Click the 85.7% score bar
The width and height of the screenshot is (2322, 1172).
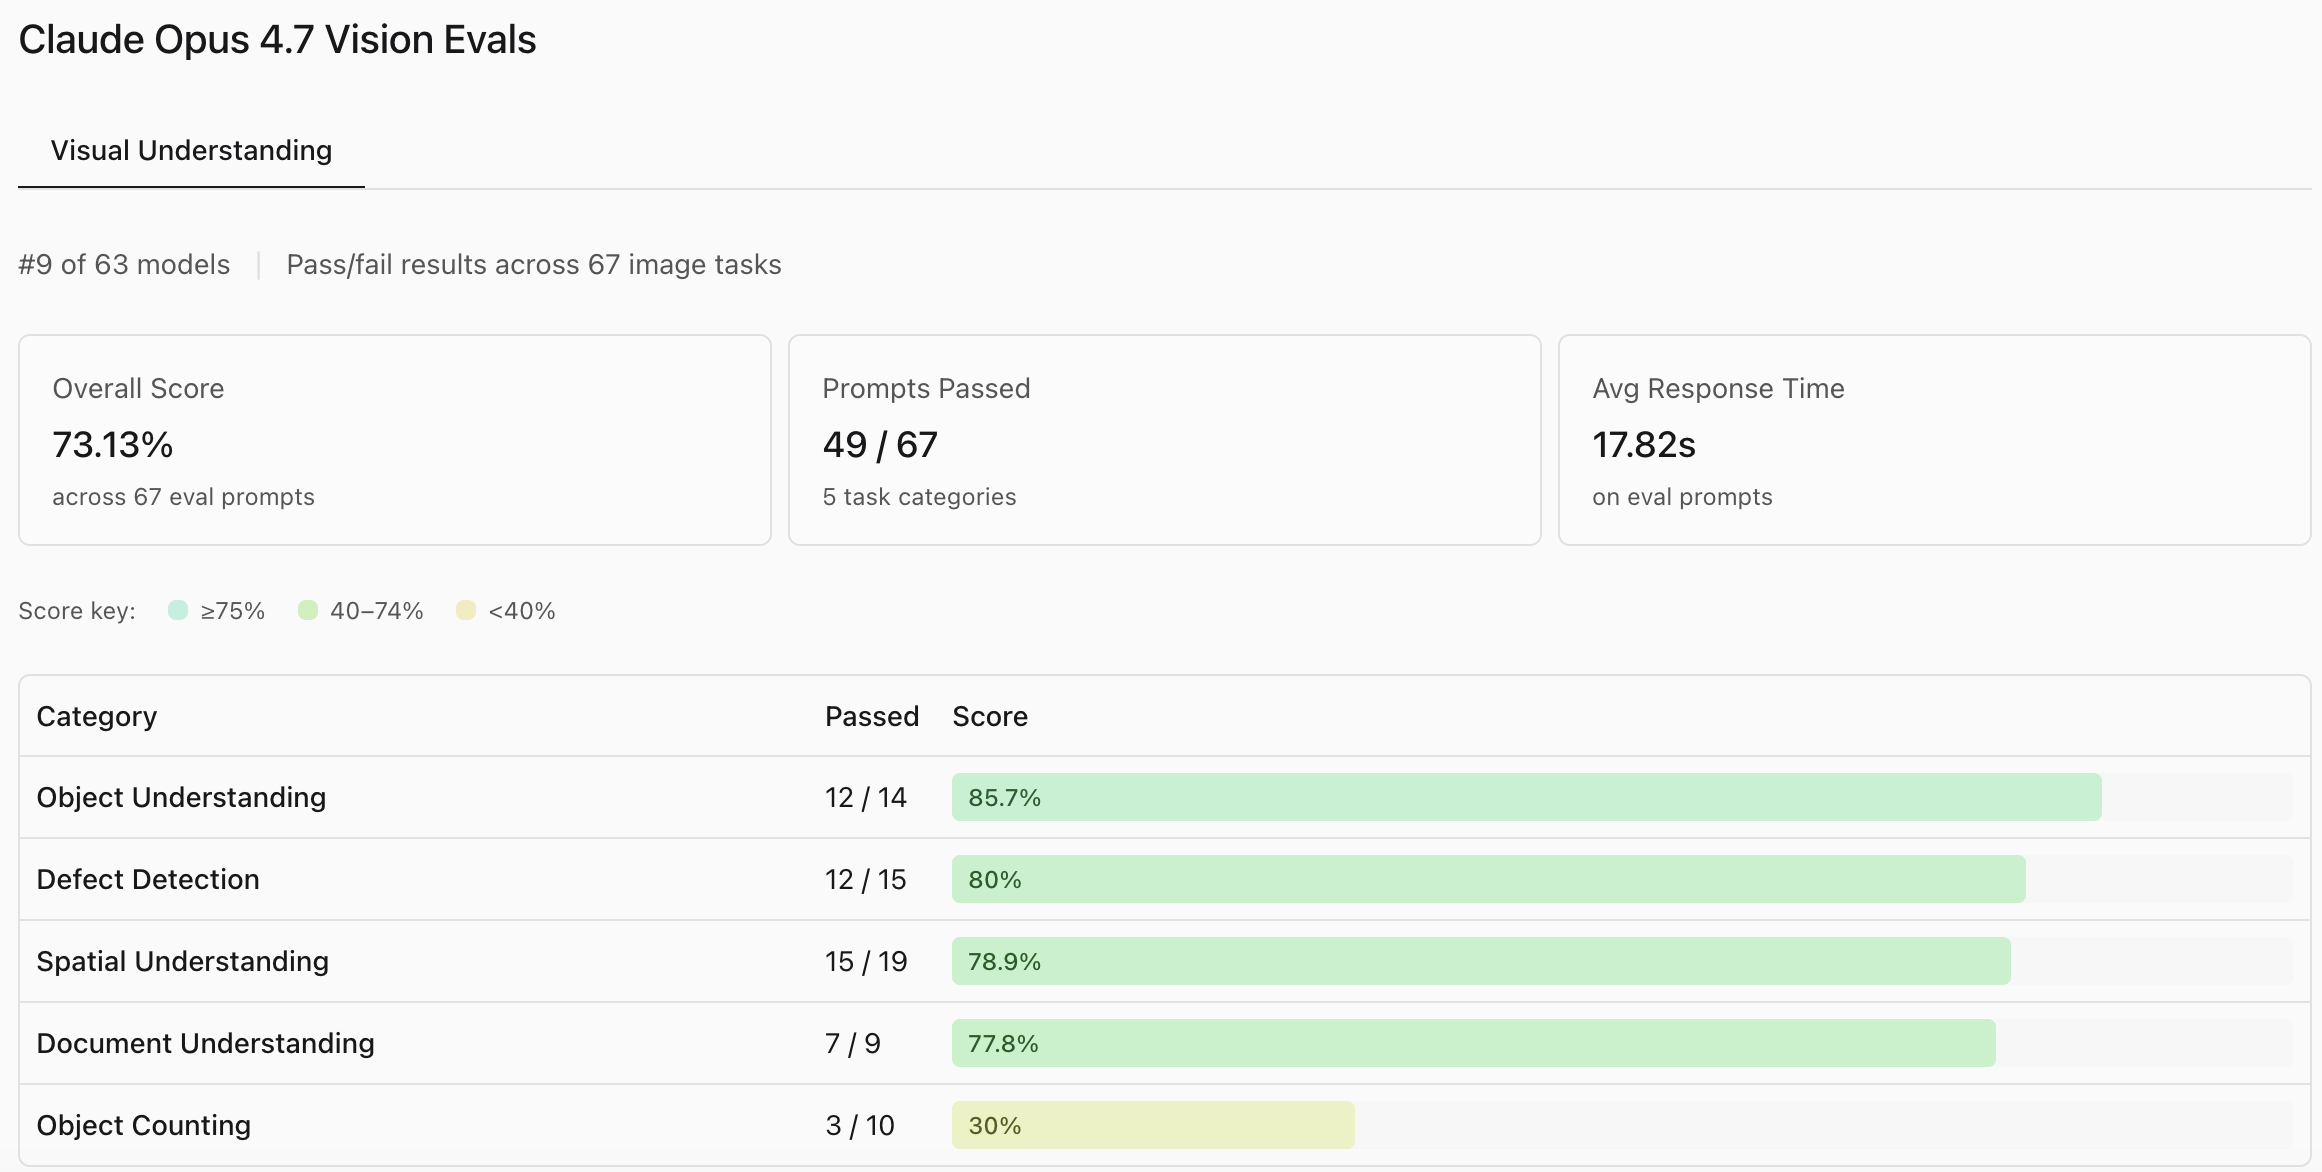[x=1527, y=797]
